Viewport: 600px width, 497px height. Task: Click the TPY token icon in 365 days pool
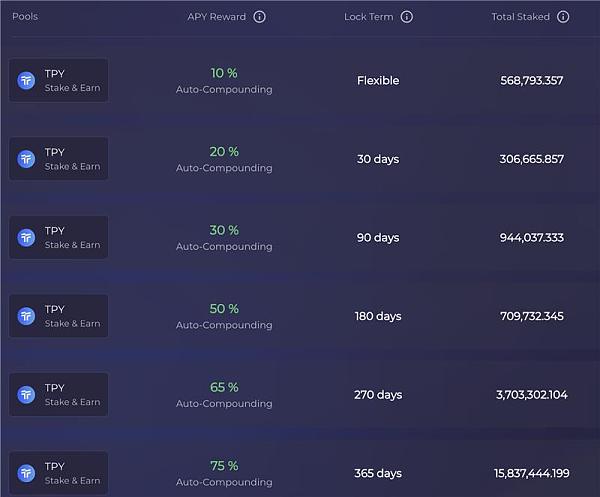27,473
